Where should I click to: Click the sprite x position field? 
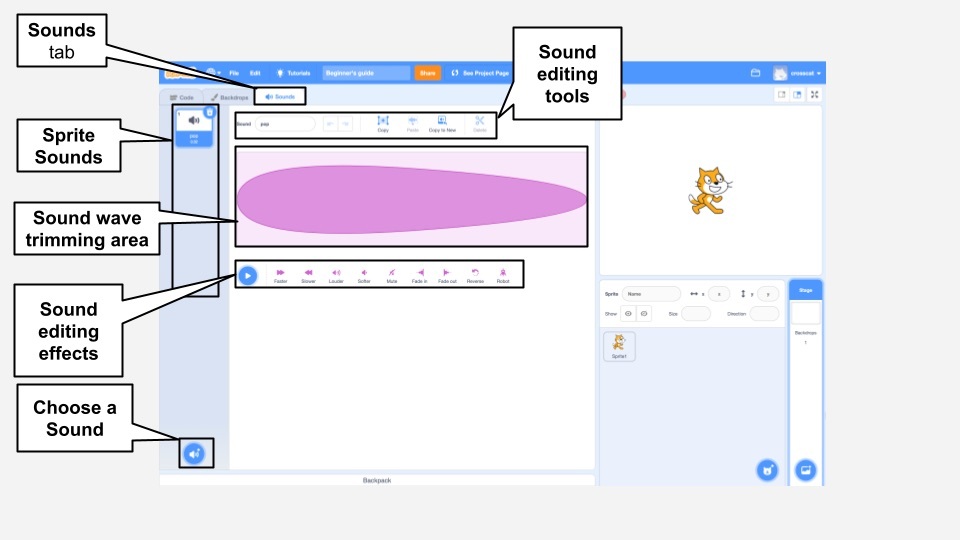tap(719, 294)
